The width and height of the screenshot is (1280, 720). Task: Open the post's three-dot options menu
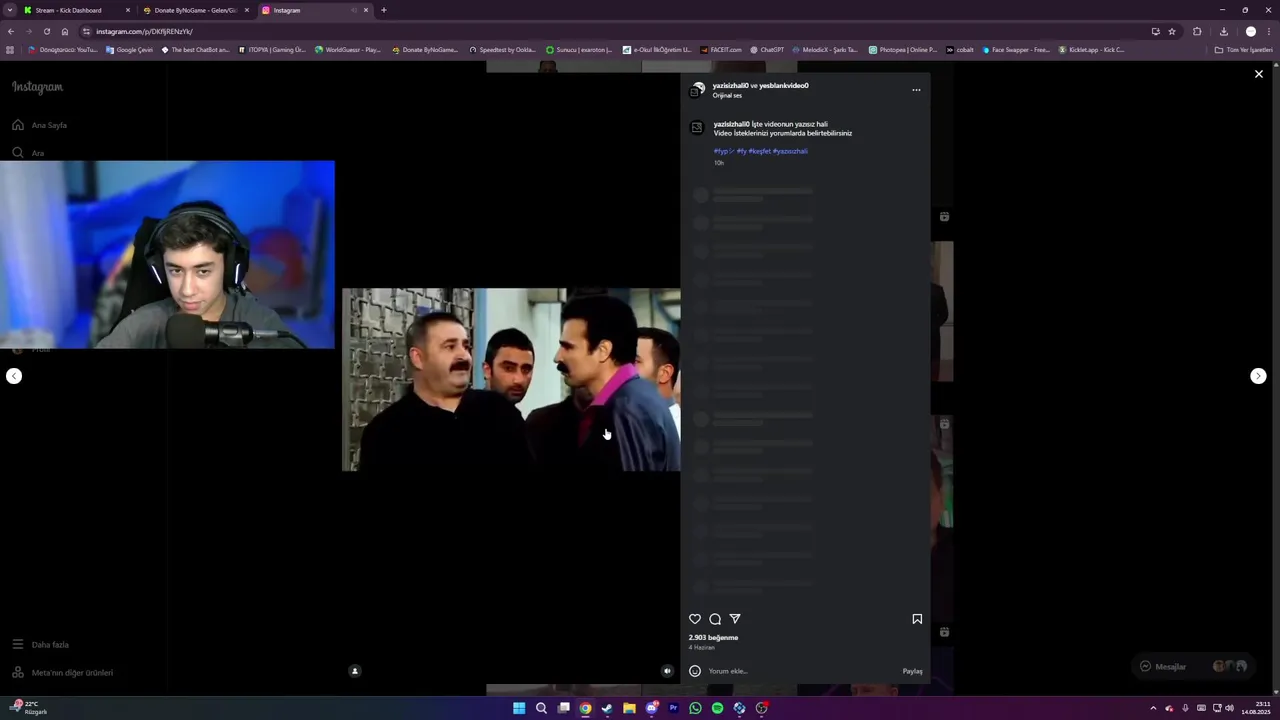click(916, 90)
